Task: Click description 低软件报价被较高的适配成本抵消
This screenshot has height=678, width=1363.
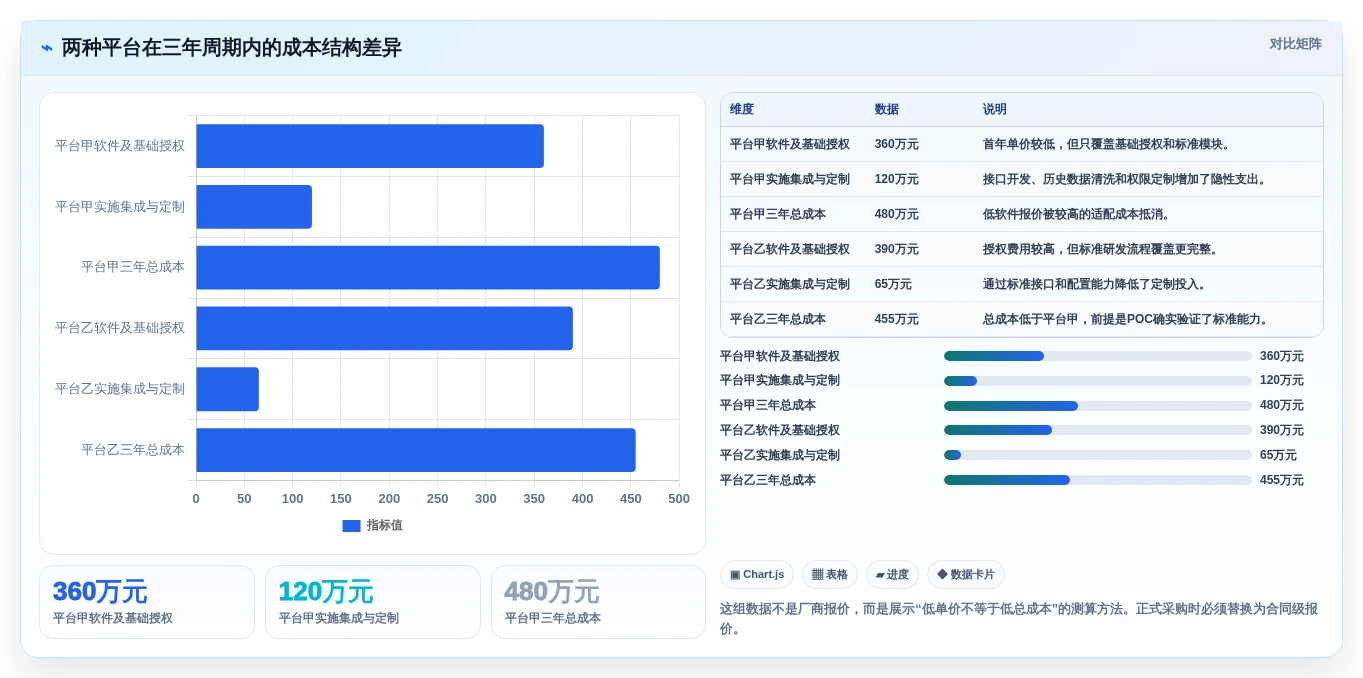Action: (x=1077, y=214)
